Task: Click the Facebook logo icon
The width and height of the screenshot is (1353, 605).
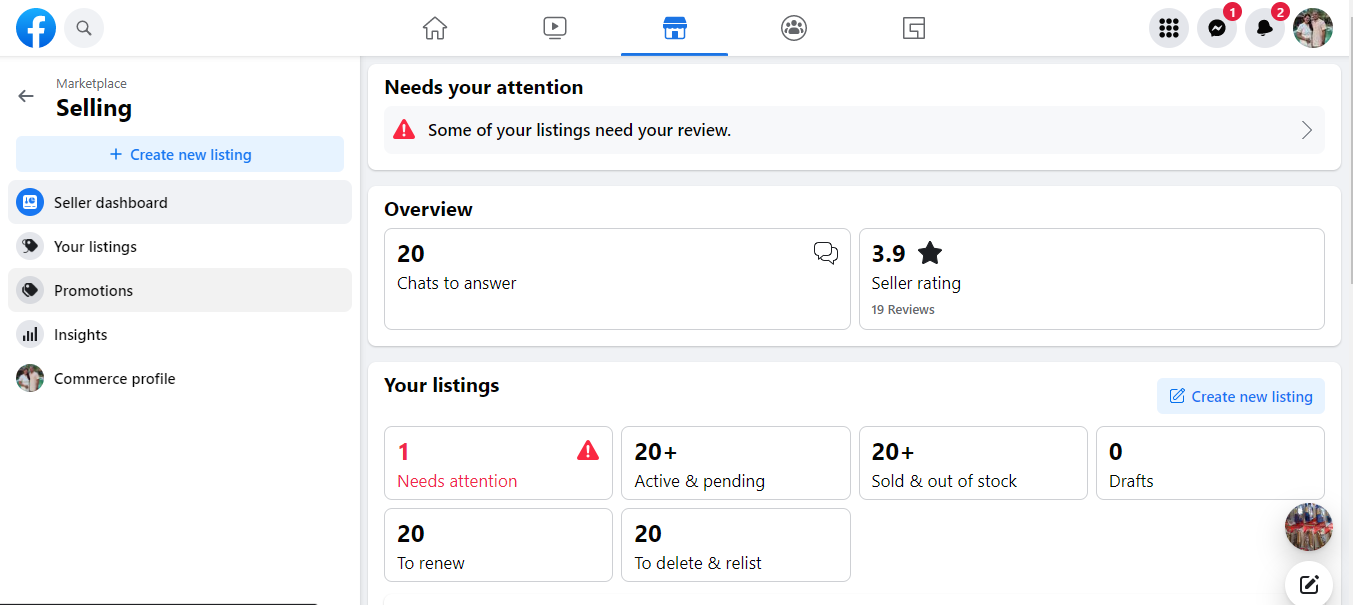Action: click(36, 28)
